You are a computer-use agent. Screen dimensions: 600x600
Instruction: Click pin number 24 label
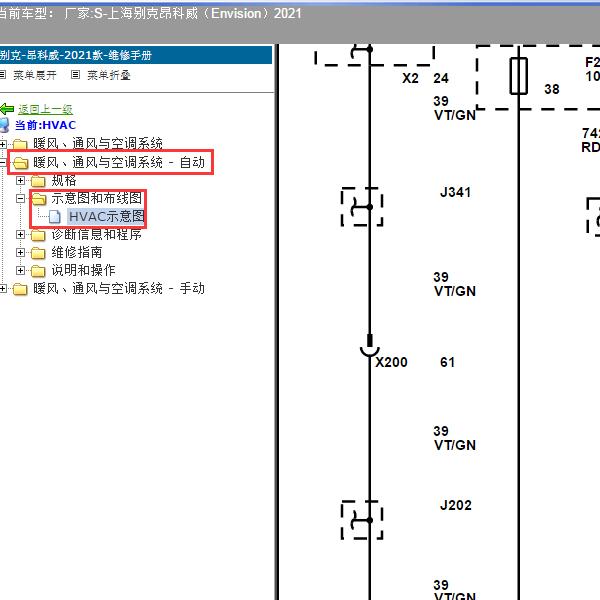(441, 78)
